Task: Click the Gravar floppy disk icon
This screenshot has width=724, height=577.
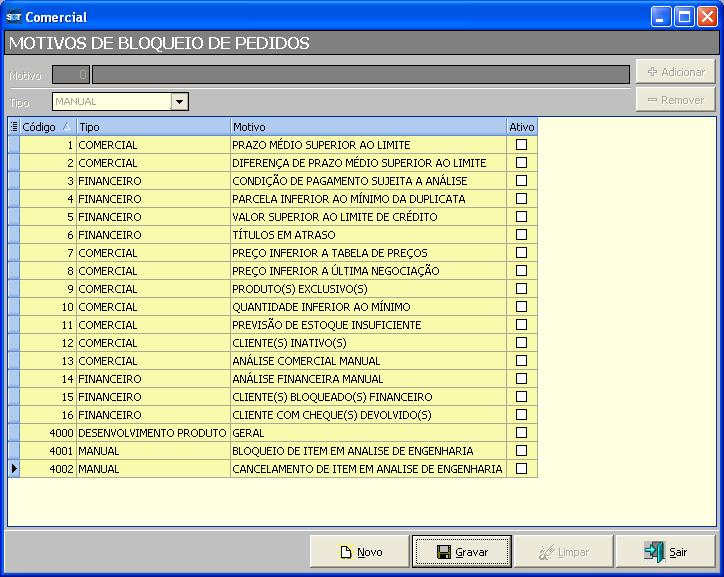Action: point(444,552)
